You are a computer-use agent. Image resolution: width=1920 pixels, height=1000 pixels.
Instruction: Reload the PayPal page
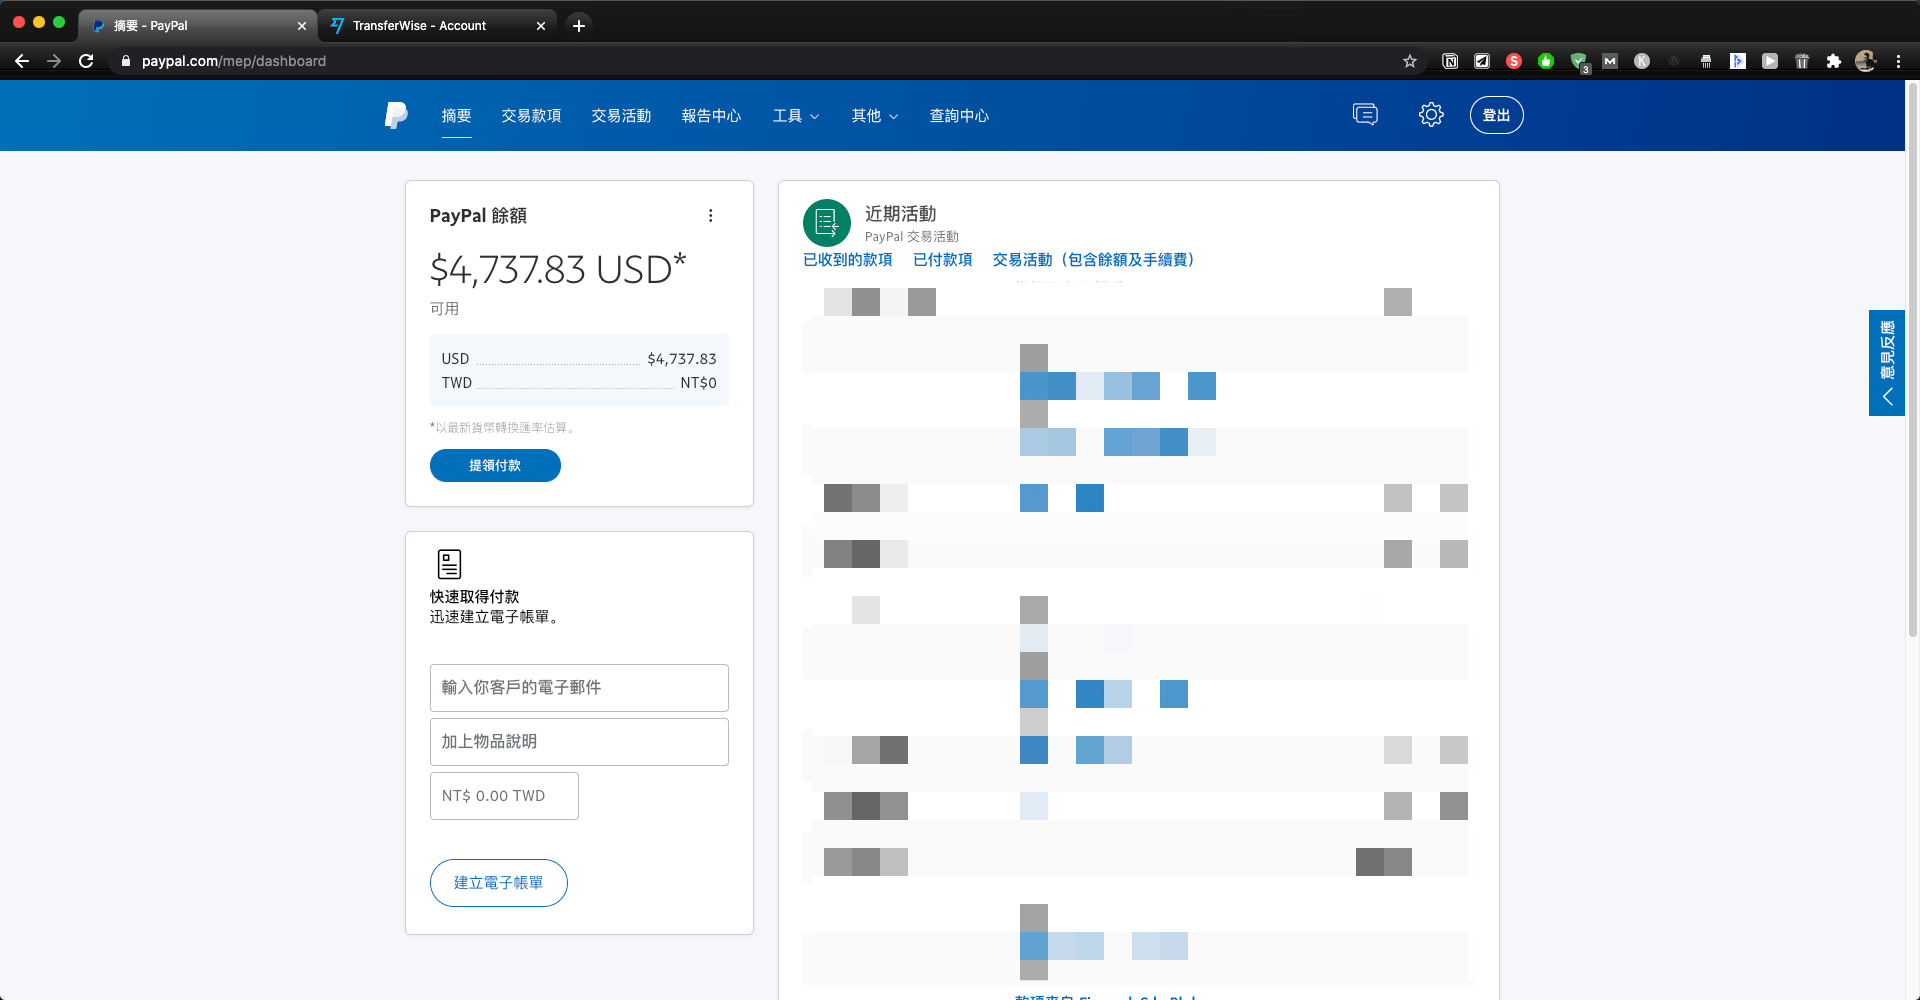coord(86,61)
